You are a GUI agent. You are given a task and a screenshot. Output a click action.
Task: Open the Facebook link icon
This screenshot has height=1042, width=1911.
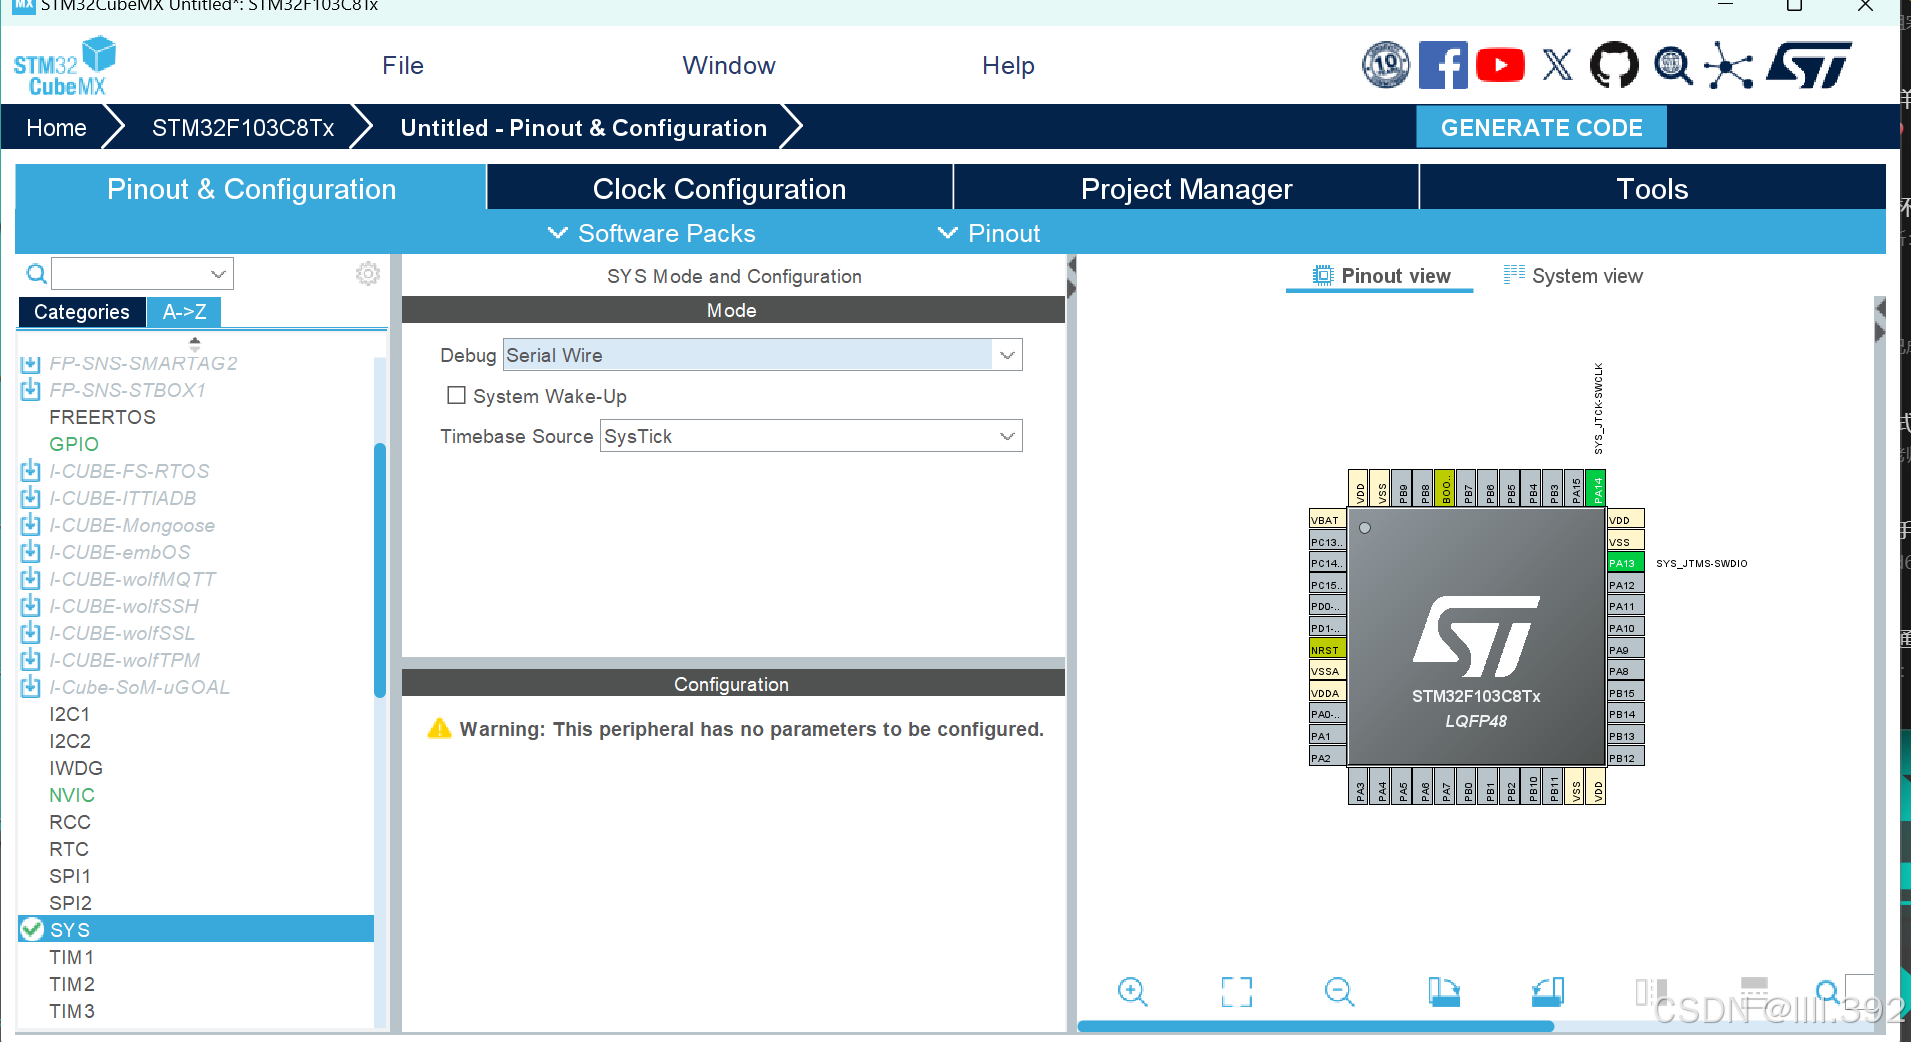tap(1442, 64)
